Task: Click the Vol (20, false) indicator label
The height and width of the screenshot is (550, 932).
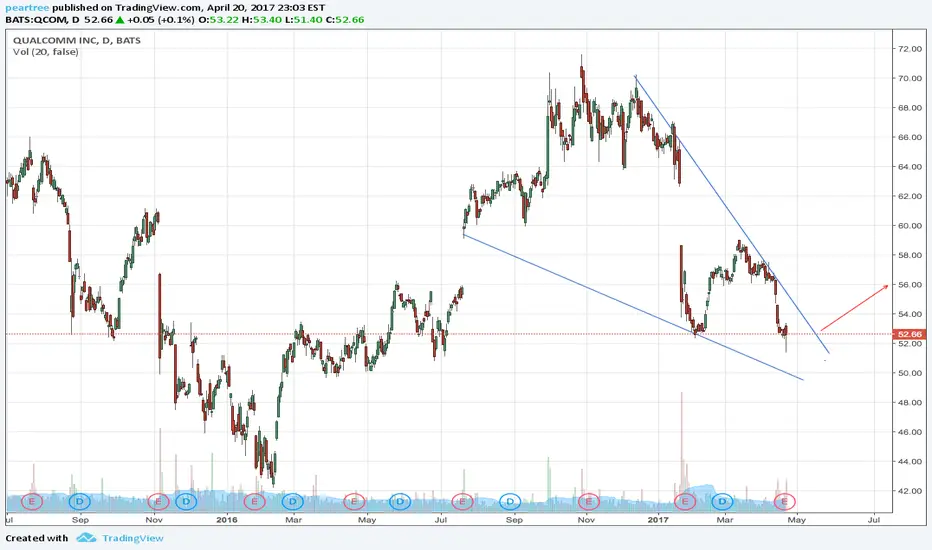Action: pyautogui.click(x=46, y=52)
